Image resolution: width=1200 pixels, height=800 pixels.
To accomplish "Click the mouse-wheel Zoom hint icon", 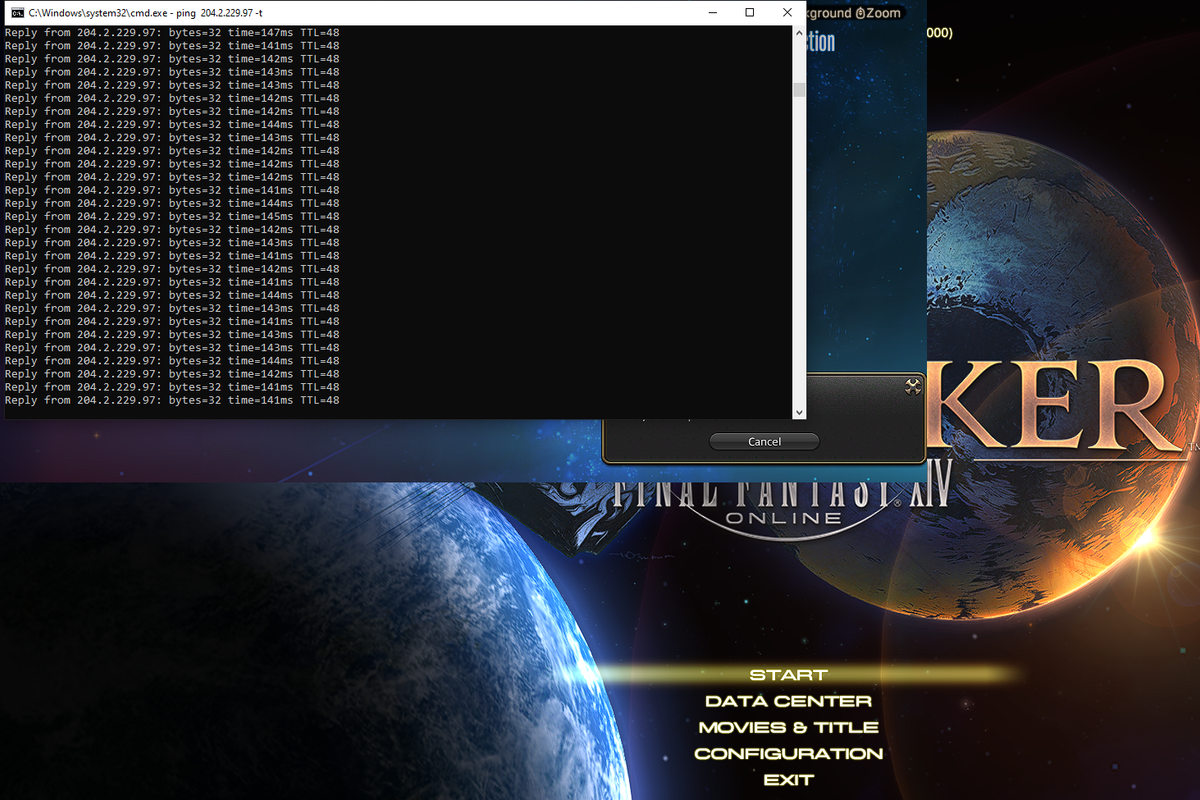I will click(x=860, y=13).
